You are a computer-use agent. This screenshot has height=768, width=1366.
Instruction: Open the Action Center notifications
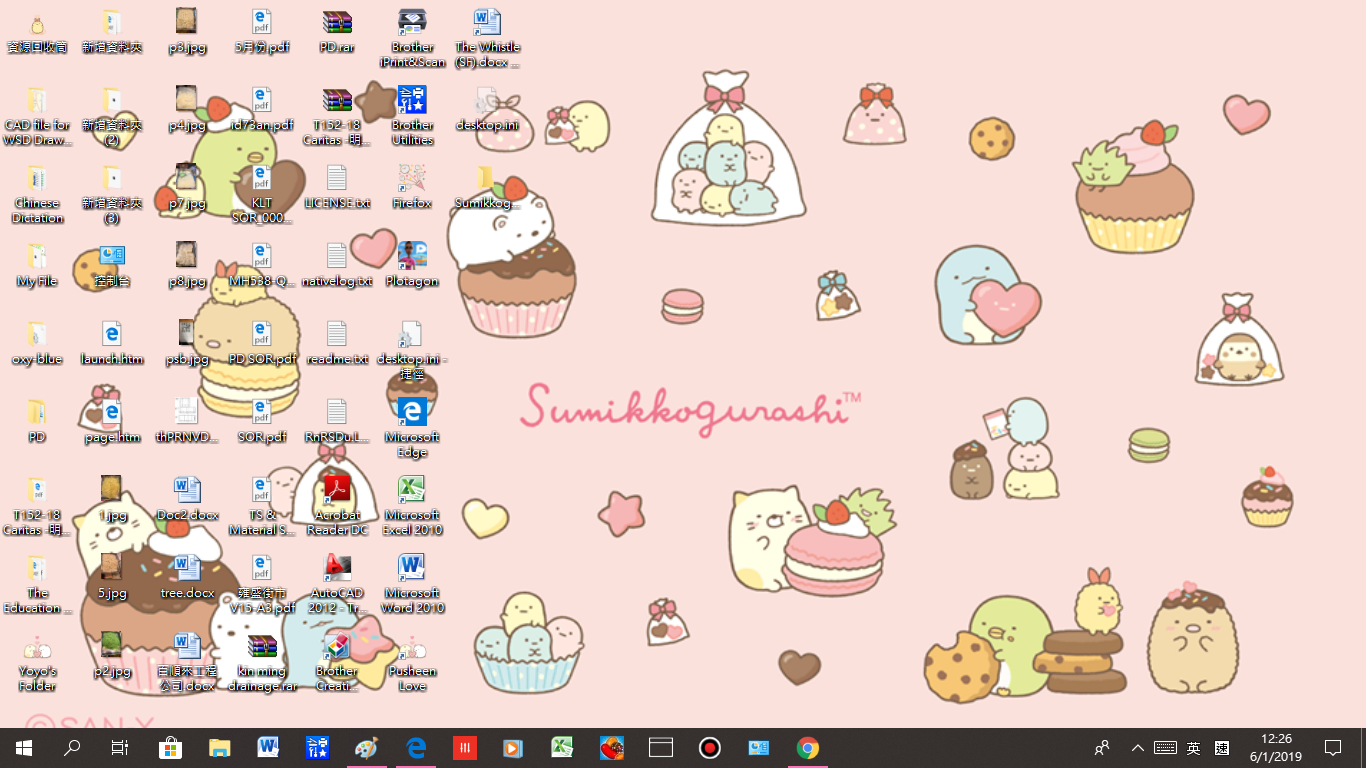1332,748
